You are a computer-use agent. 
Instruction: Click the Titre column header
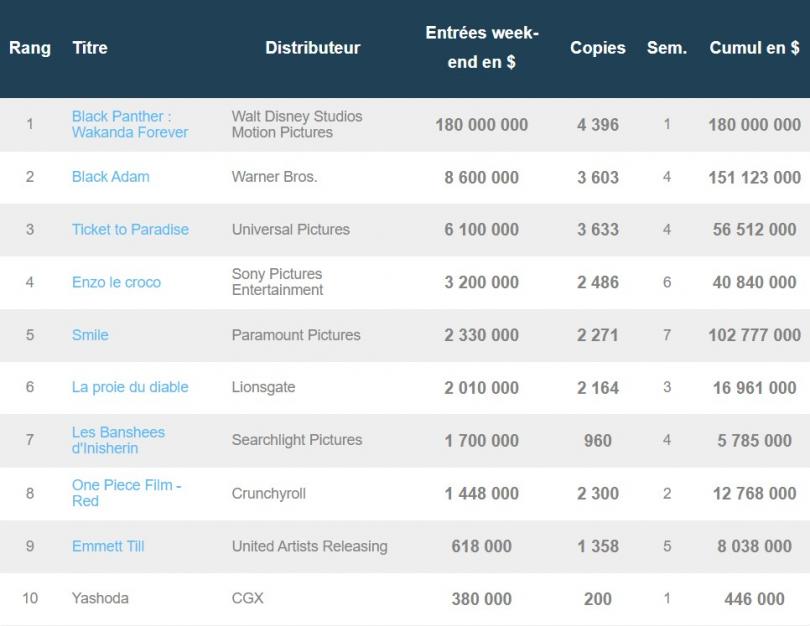90,48
